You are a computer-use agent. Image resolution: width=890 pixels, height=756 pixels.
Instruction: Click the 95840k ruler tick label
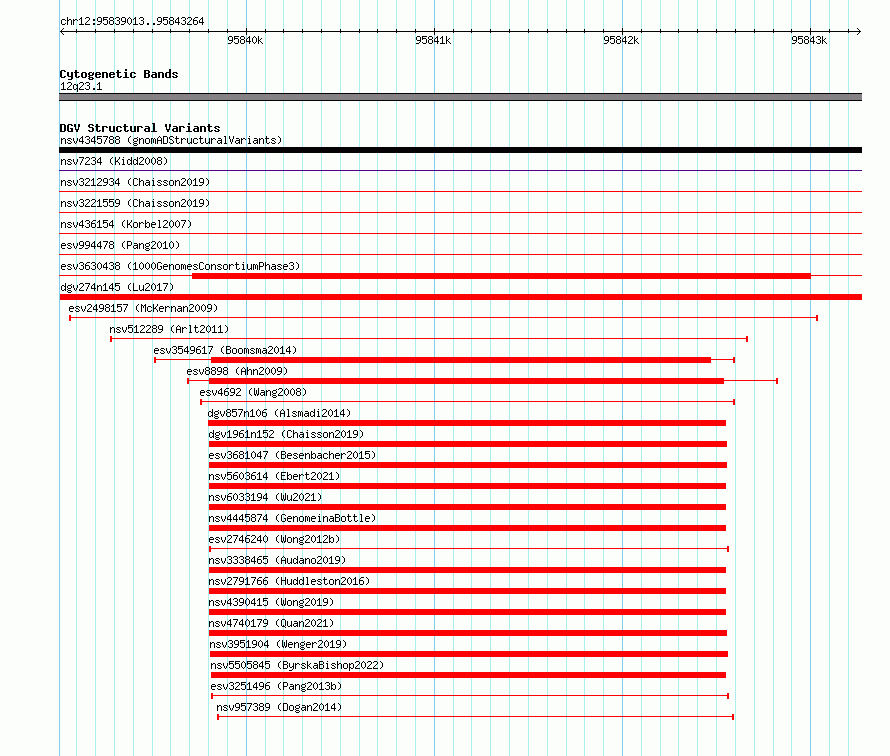click(245, 40)
